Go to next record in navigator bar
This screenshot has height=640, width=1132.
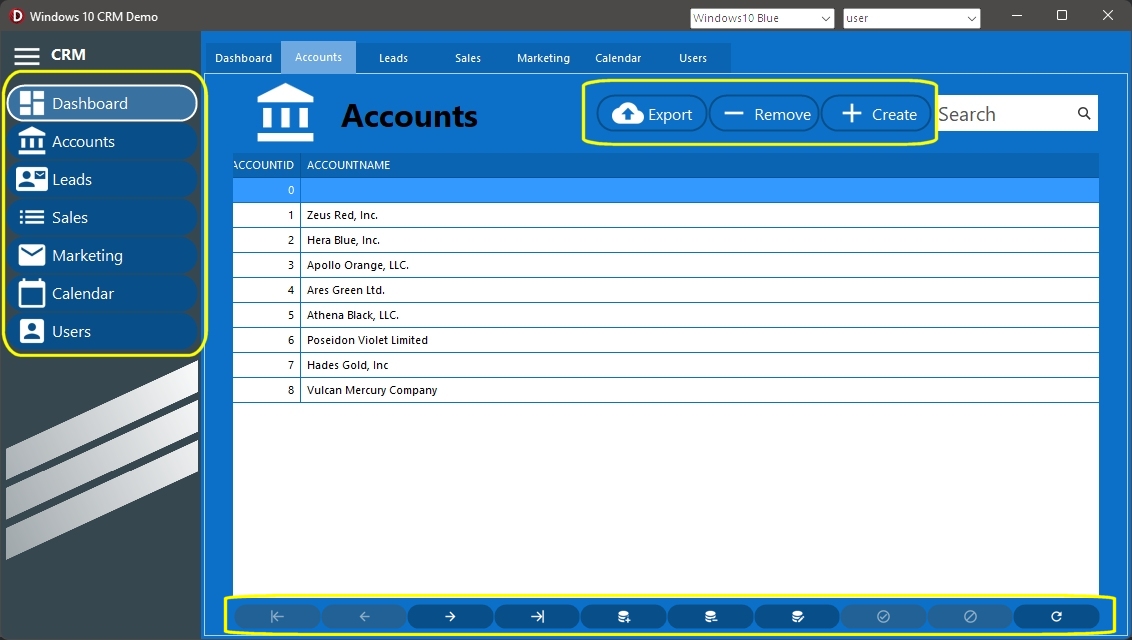(450, 617)
